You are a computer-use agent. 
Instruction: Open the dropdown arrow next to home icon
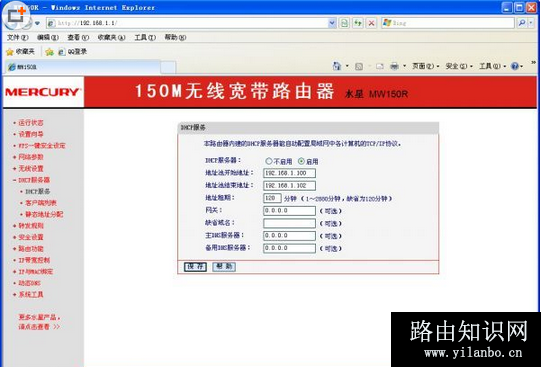click(347, 66)
